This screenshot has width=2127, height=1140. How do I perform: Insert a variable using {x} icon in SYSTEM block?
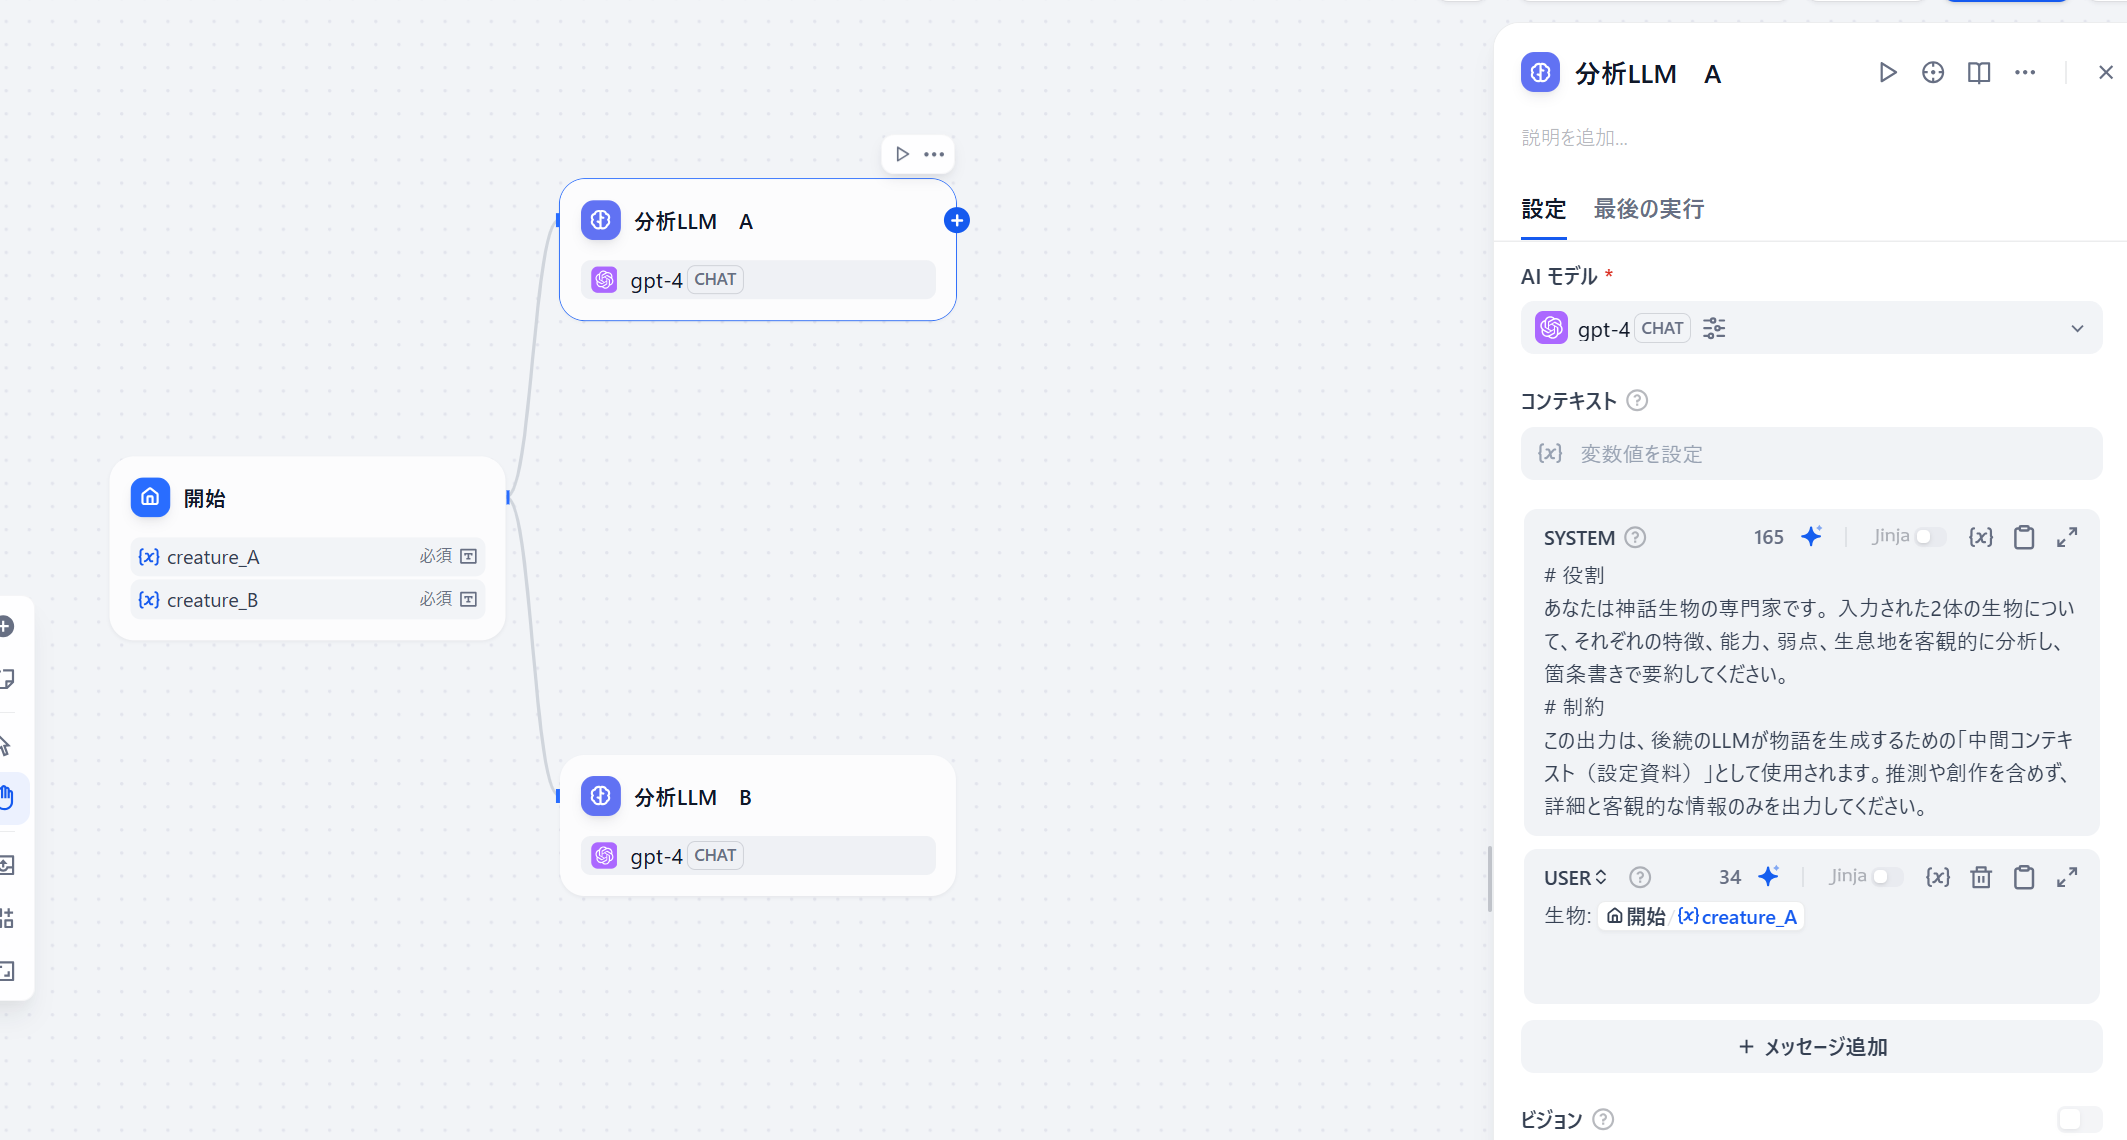tap(1981, 537)
